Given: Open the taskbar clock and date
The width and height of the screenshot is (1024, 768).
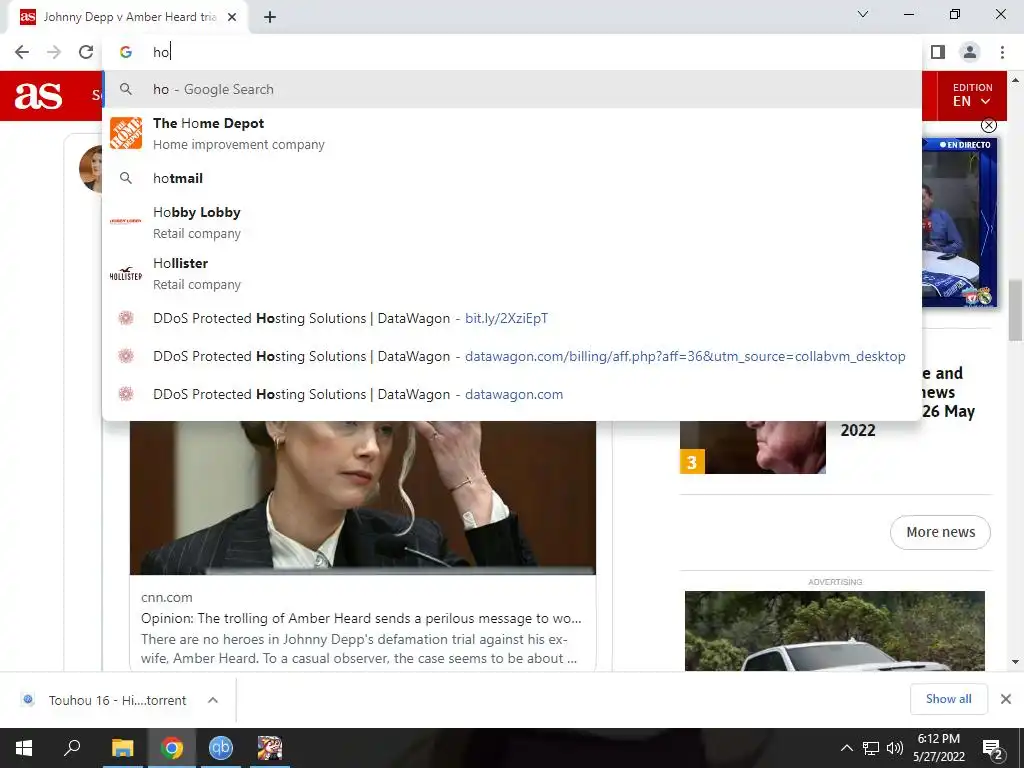Looking at the screenshot, I should [938, 748].
